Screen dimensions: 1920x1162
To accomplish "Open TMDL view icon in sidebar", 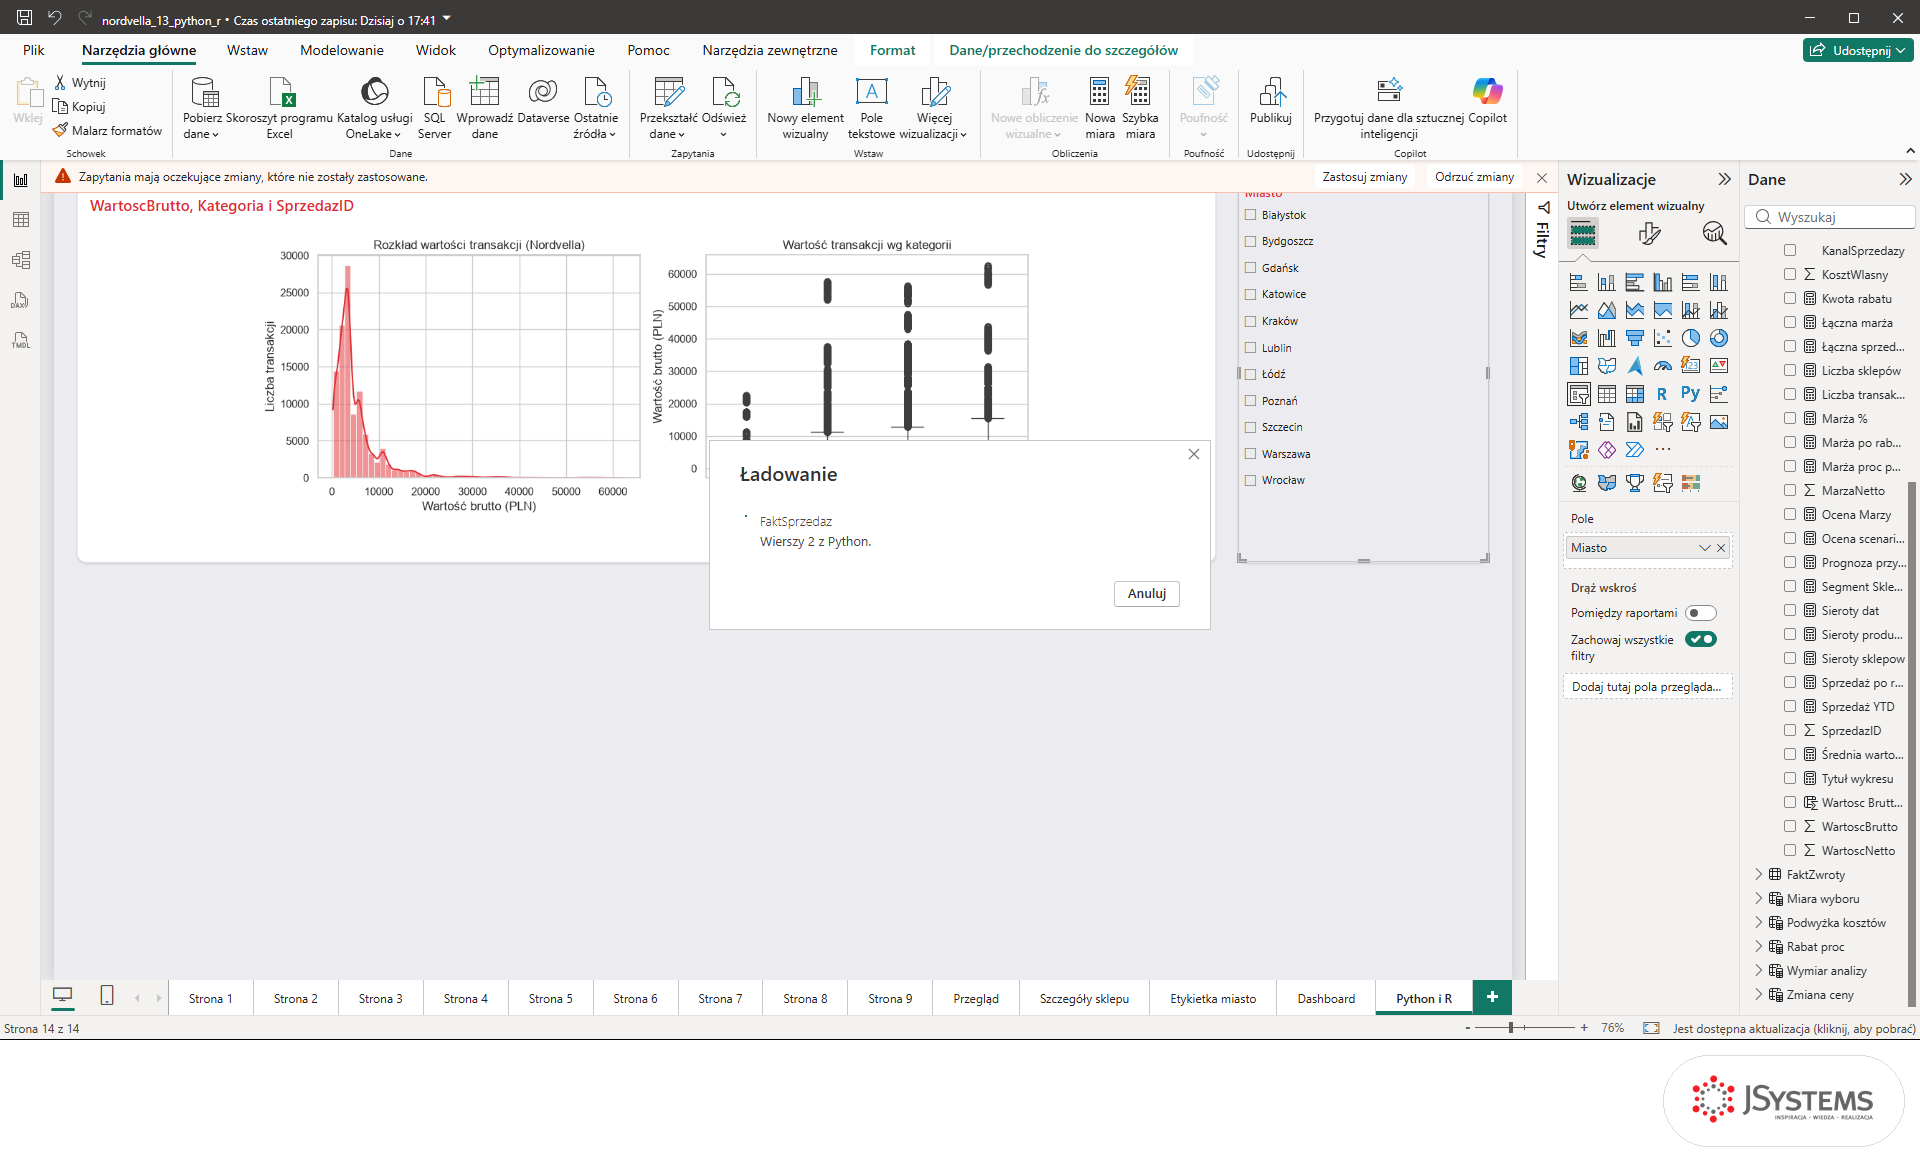I will coord(20,340).
